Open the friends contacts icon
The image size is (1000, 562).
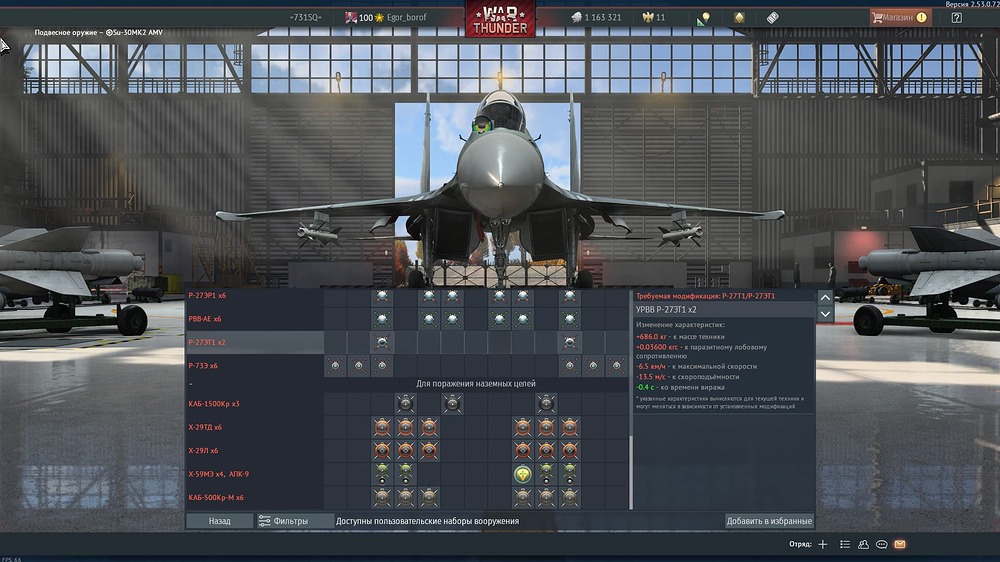coord(863,544)
